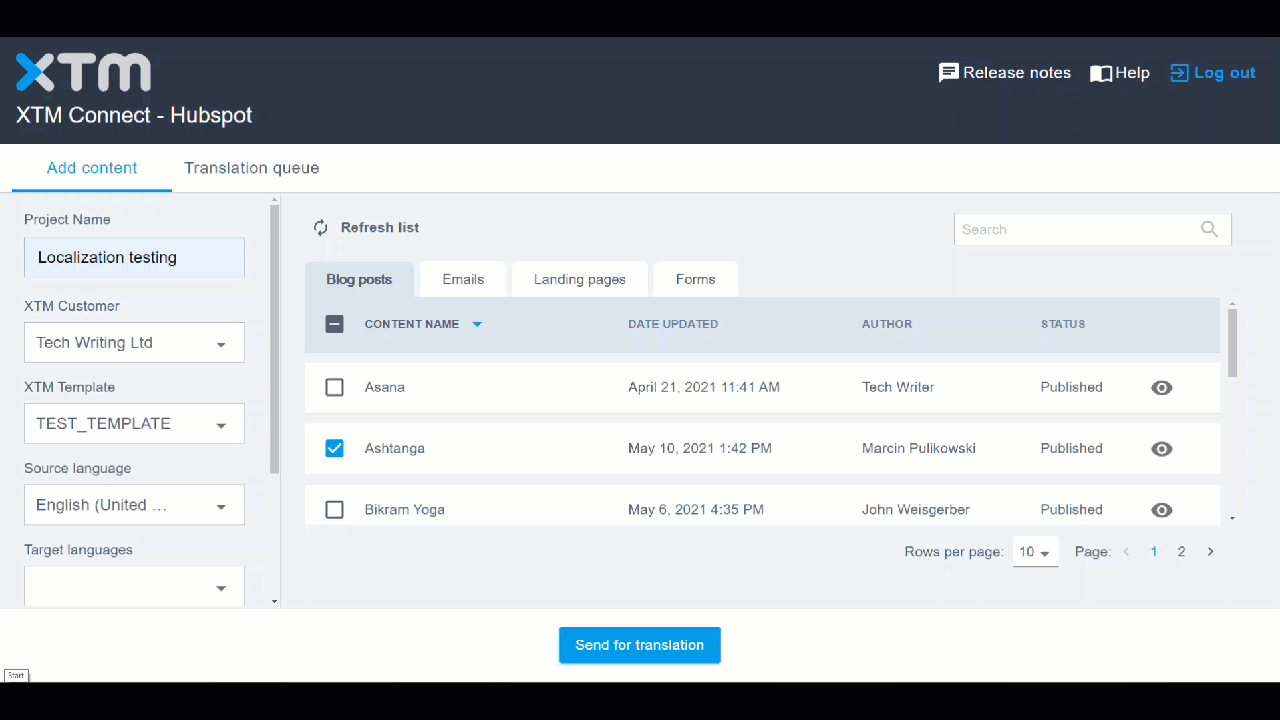Viewport: 1280px width, 720px height.
Task: Click the select-all checkbox in header
Action: point(334,323)
